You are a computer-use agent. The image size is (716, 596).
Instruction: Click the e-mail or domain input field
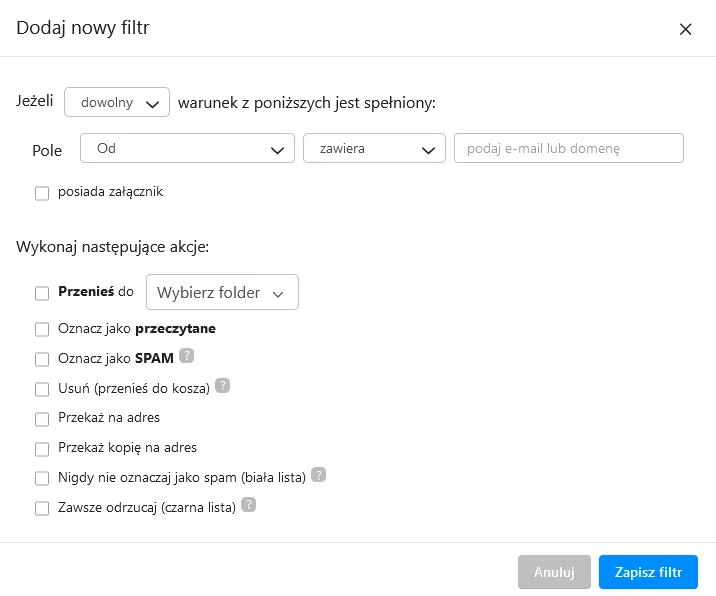569,148
